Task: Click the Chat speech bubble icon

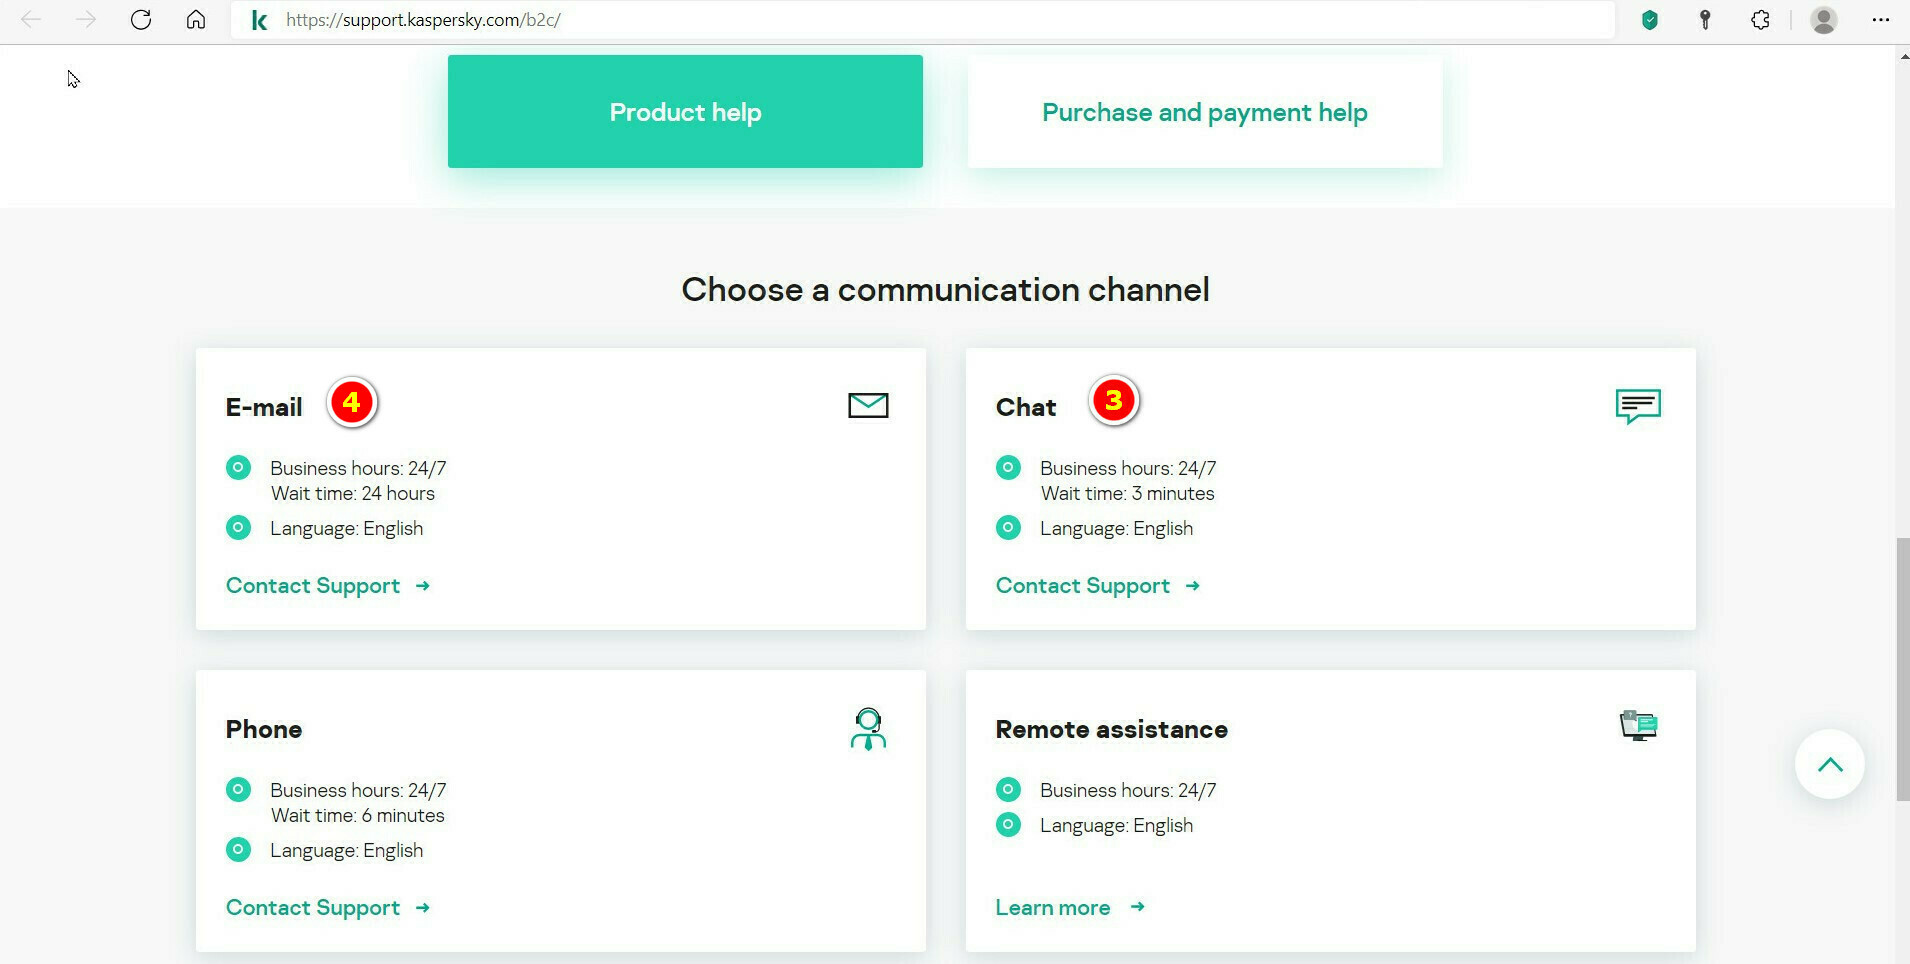Action: click(1638, 406)
